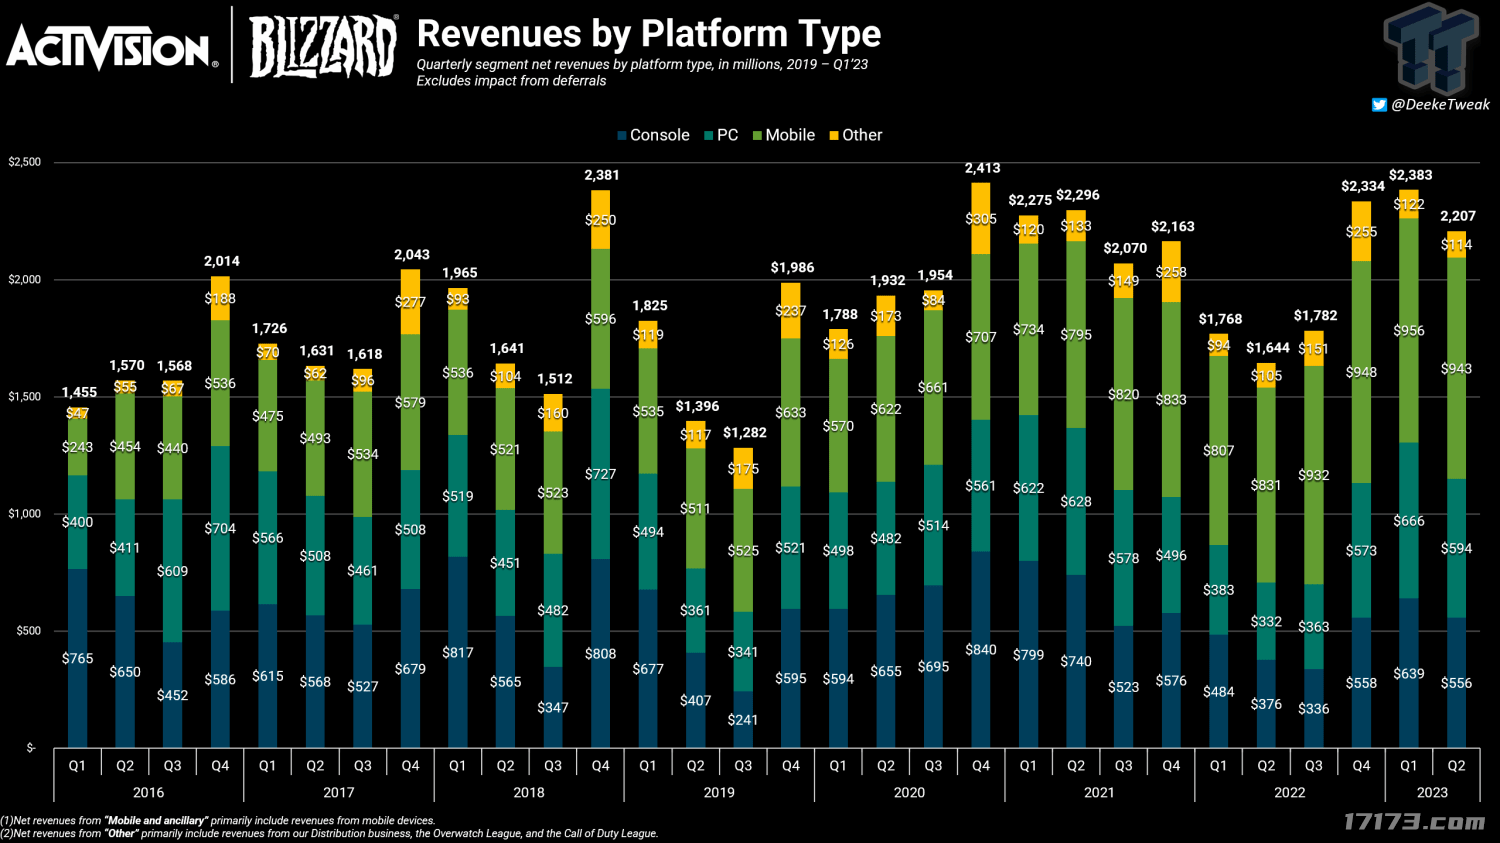Click the $2,383 total above 2023 Q1

coord(1410,175)
